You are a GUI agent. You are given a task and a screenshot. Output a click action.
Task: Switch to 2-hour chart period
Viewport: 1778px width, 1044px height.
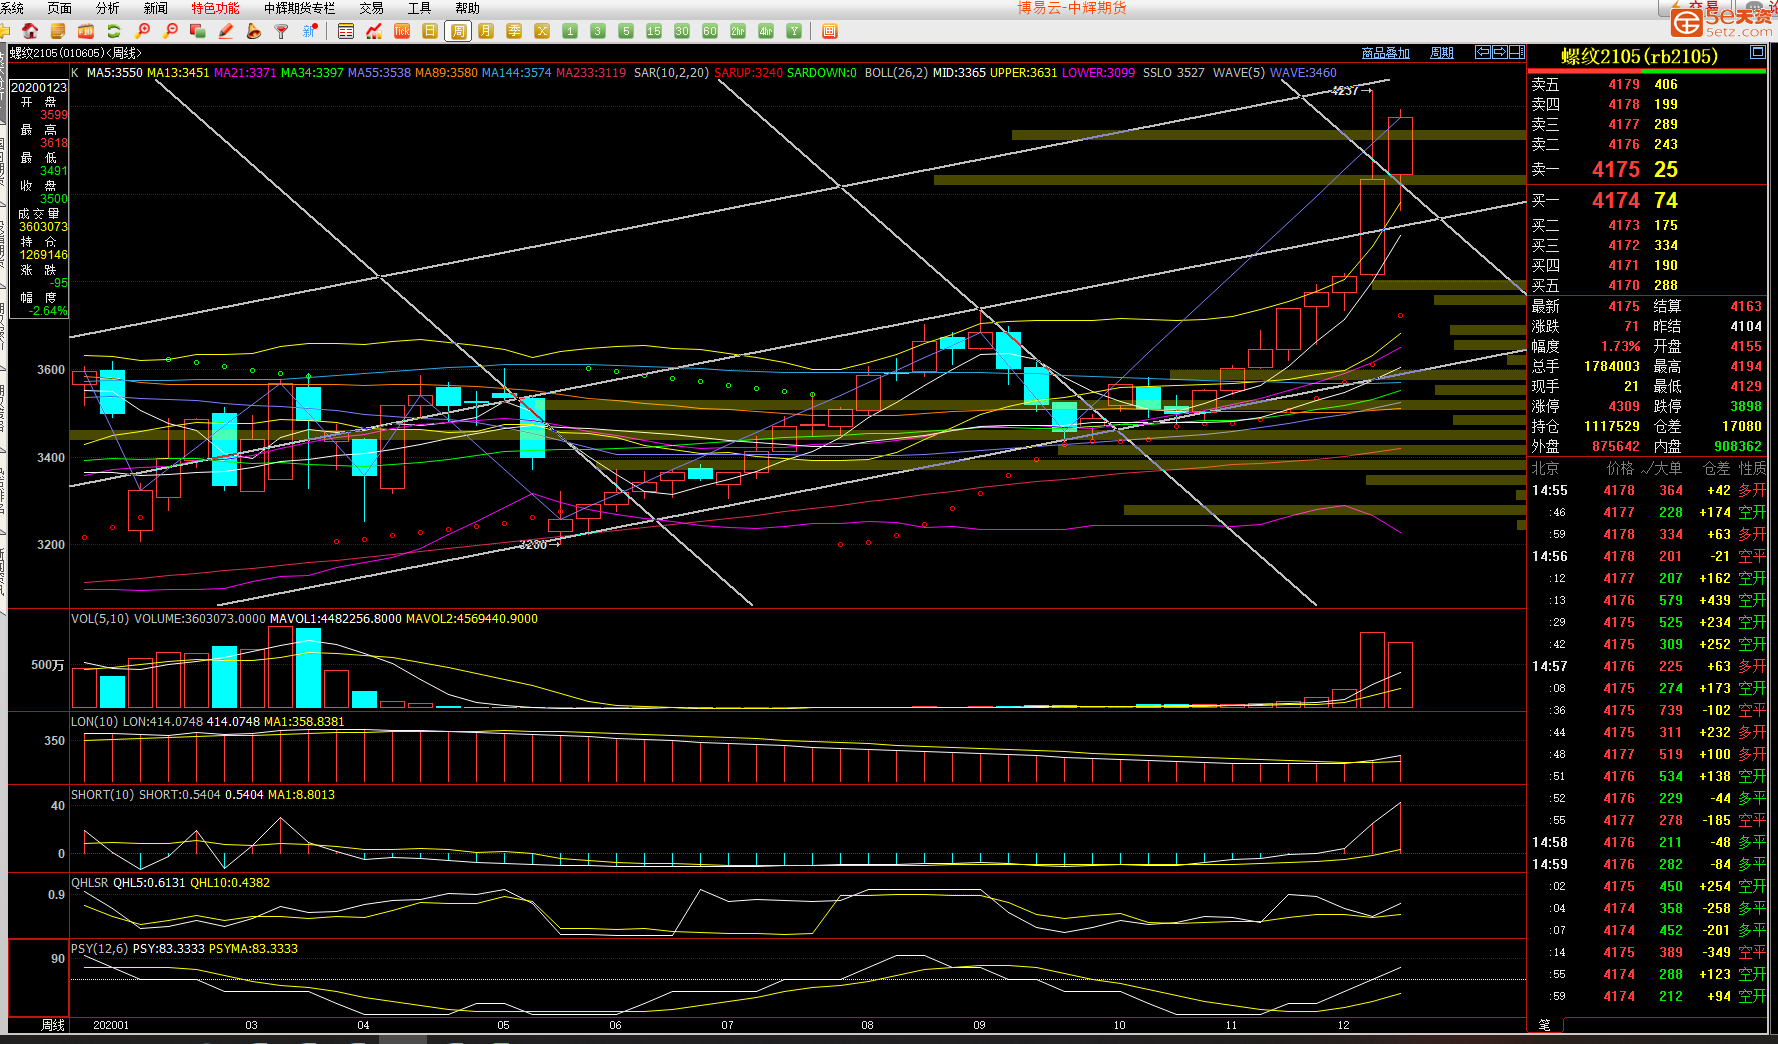tap(738, 31)
